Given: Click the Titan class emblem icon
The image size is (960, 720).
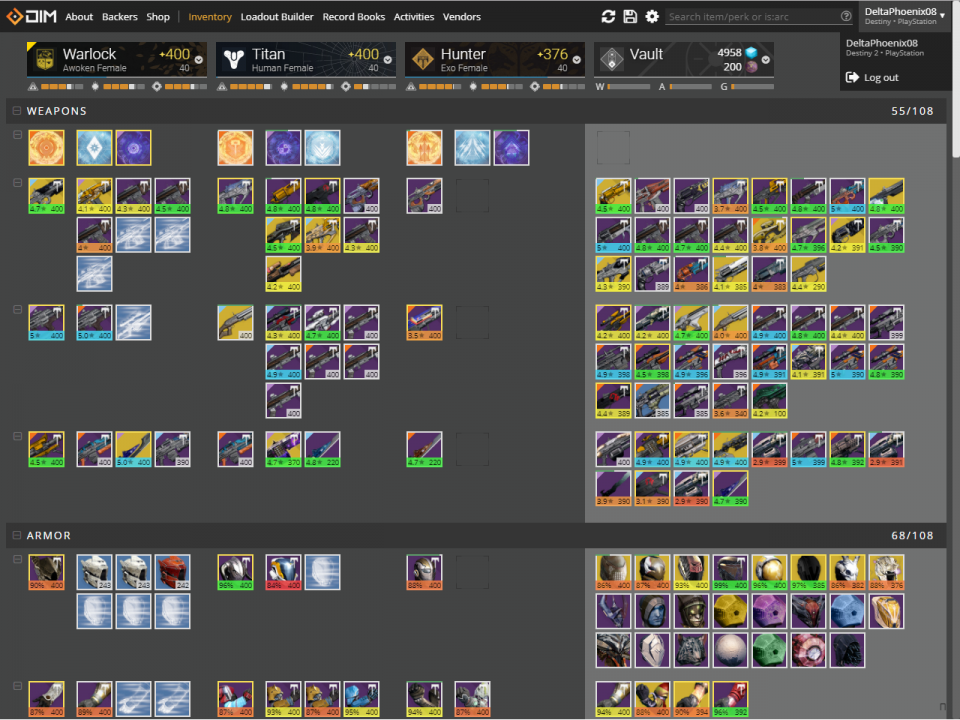Looking at the screenshot, I should (x=234, y=60).
